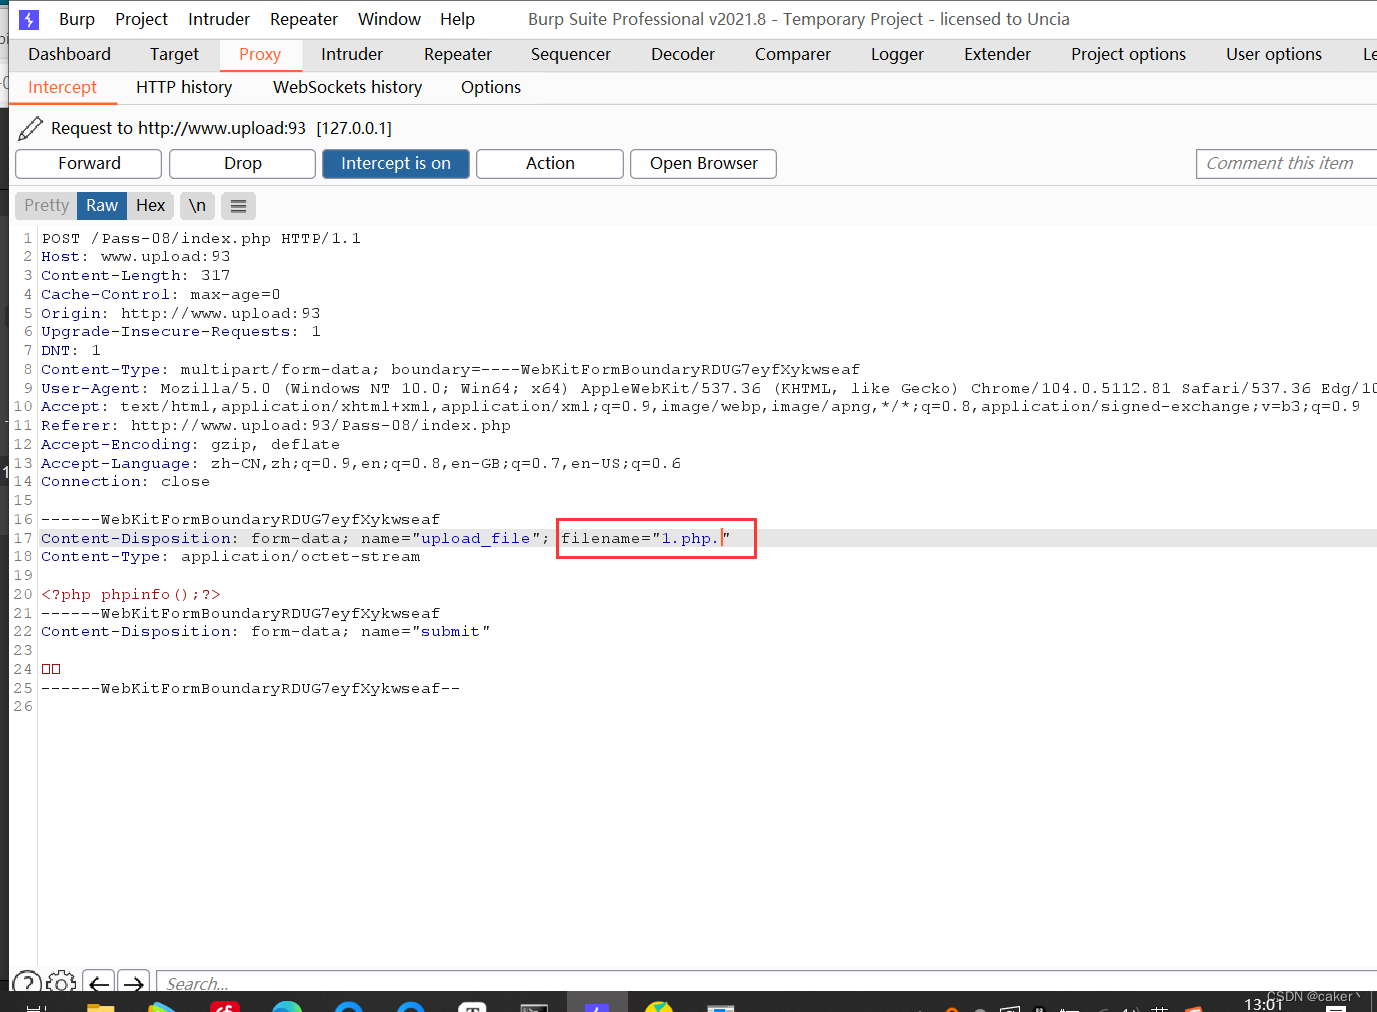Toggle the \n non-printable characters button
This screenshot has height=1012, width=1377.
click(x=197, y=206)
